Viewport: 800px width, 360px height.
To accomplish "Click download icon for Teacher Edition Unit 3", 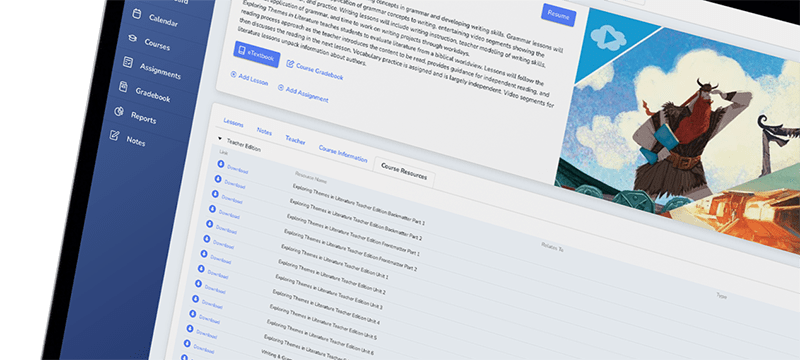I will (203, 253).
